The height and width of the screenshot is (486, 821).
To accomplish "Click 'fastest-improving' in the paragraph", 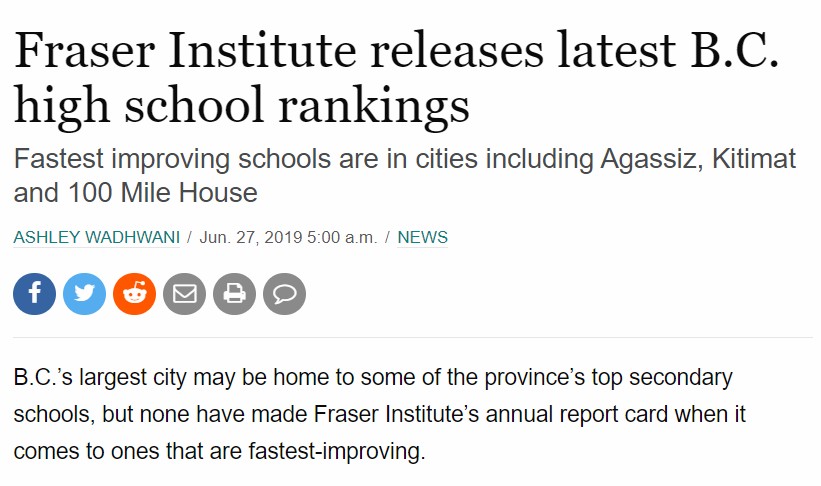I will pyautogui.click(x=337, y=451).
